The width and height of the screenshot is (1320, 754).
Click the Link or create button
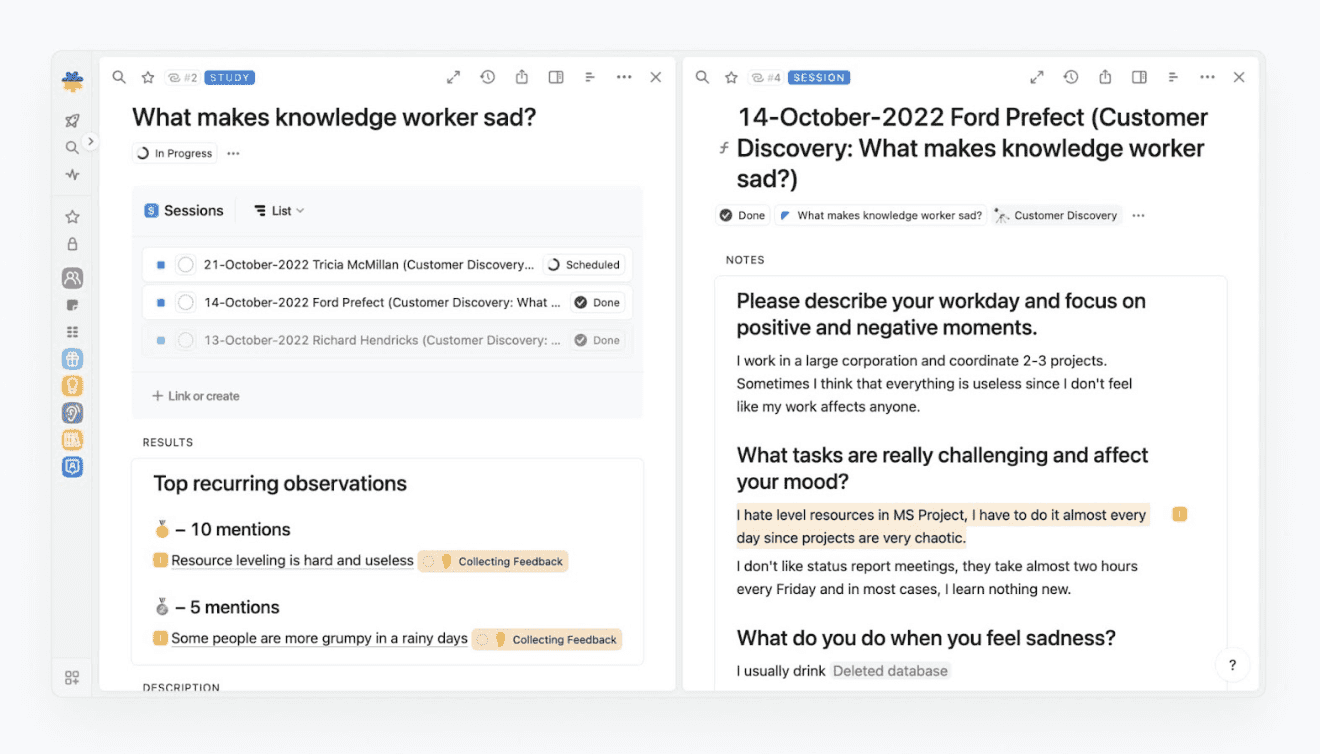tap(196, 396)
